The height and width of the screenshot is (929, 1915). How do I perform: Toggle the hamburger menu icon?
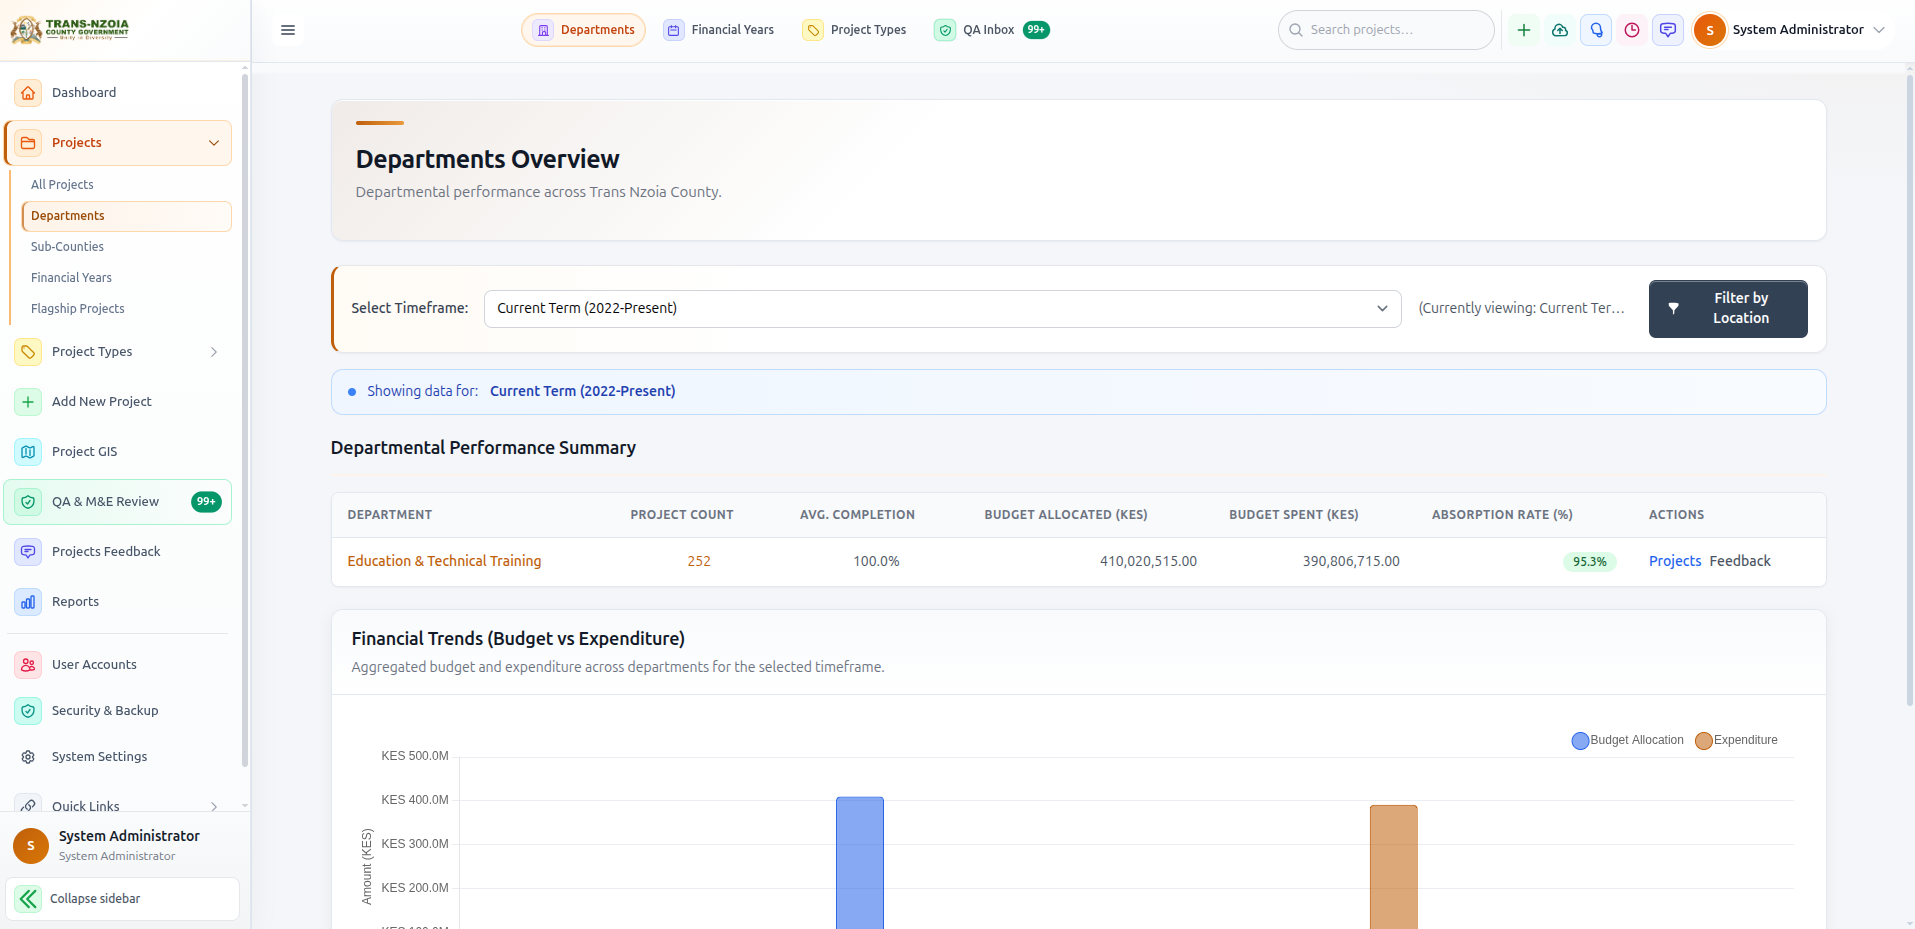(x=288, y=30)
